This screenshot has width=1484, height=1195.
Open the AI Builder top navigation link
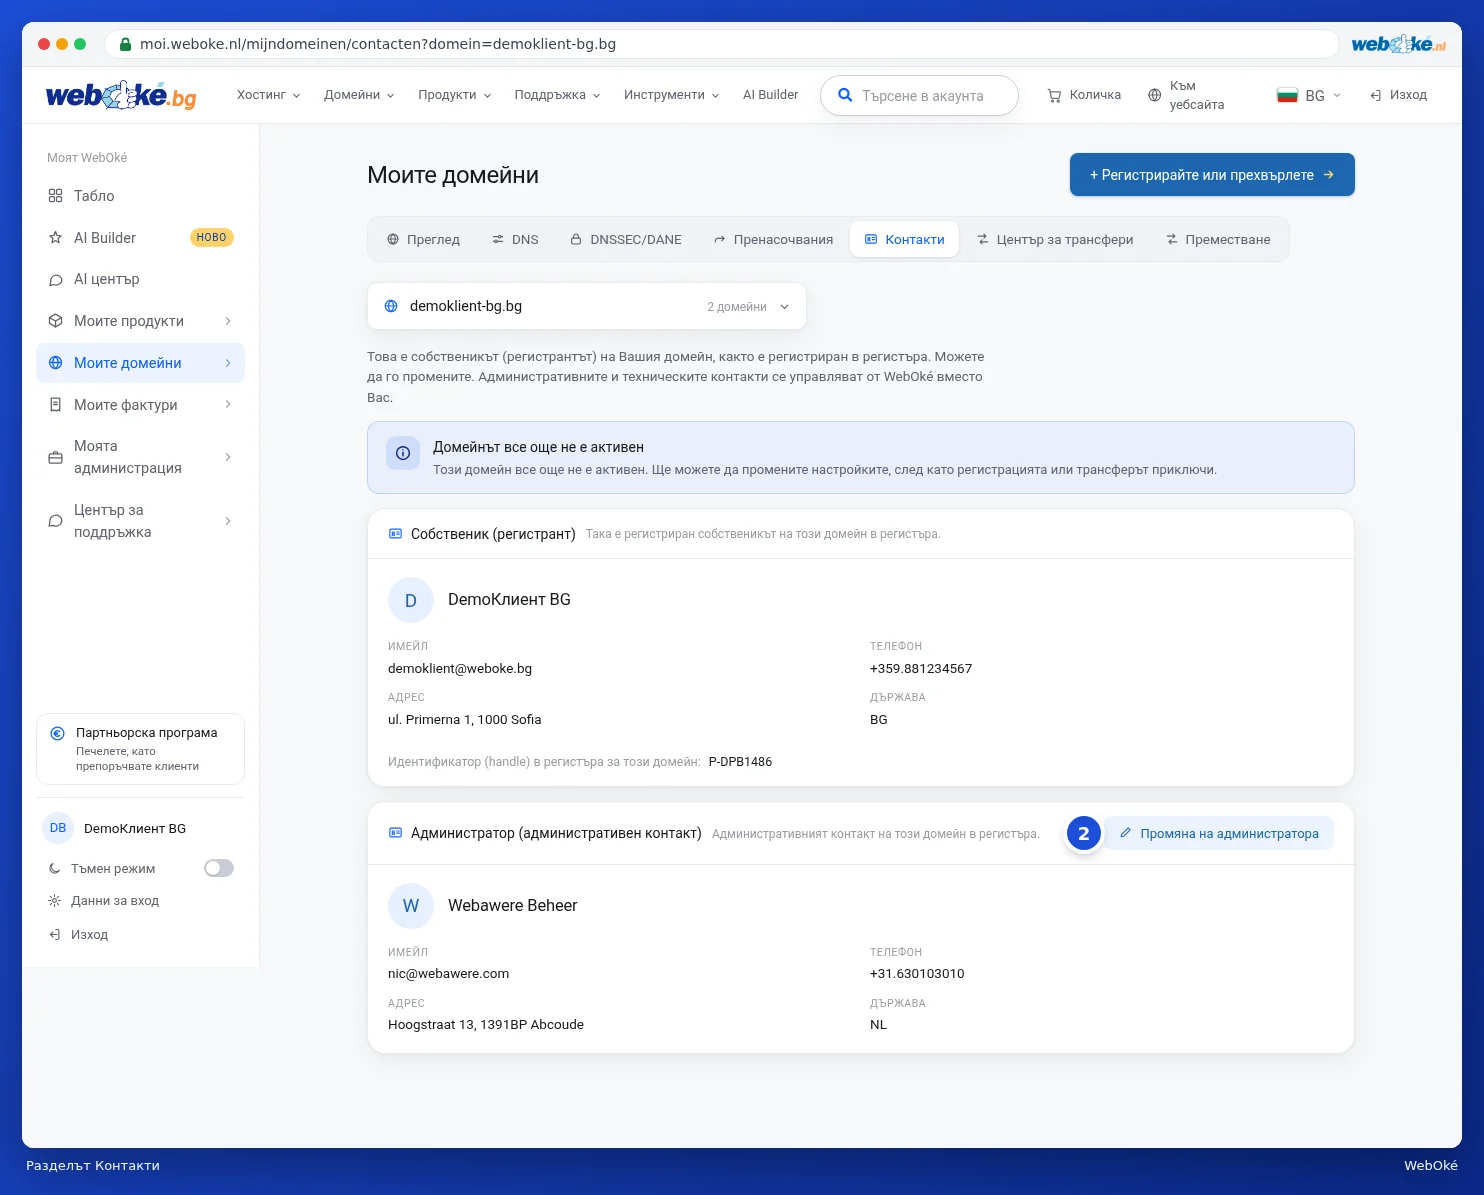pos(771,95)
